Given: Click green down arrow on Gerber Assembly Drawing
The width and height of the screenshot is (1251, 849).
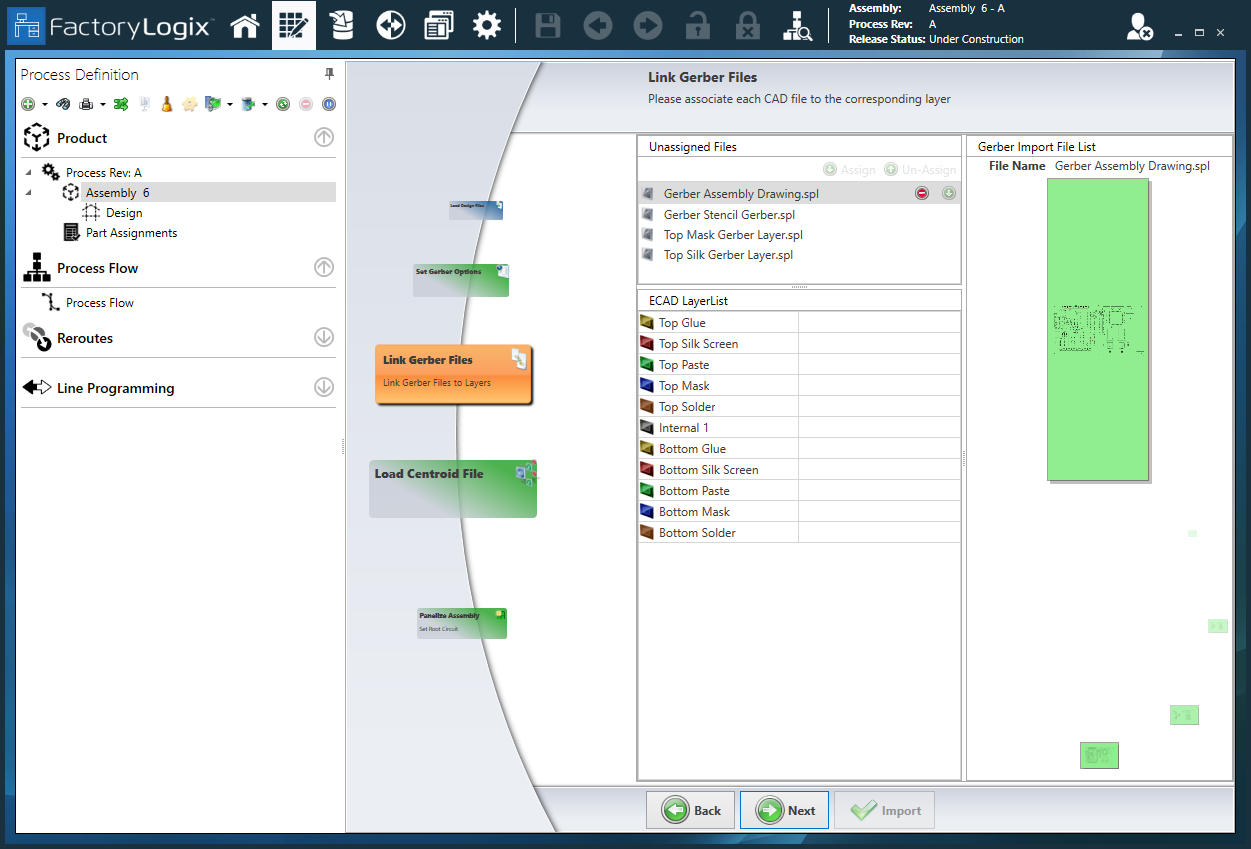Looking at the screenshot, I should (x=949, y=194).
